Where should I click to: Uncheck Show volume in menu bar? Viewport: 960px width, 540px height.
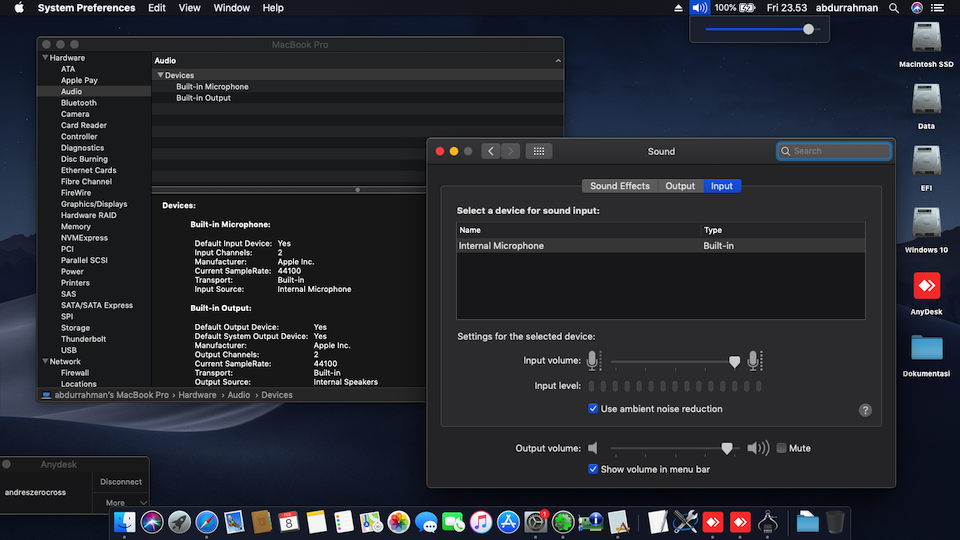[x=594, y=469]
